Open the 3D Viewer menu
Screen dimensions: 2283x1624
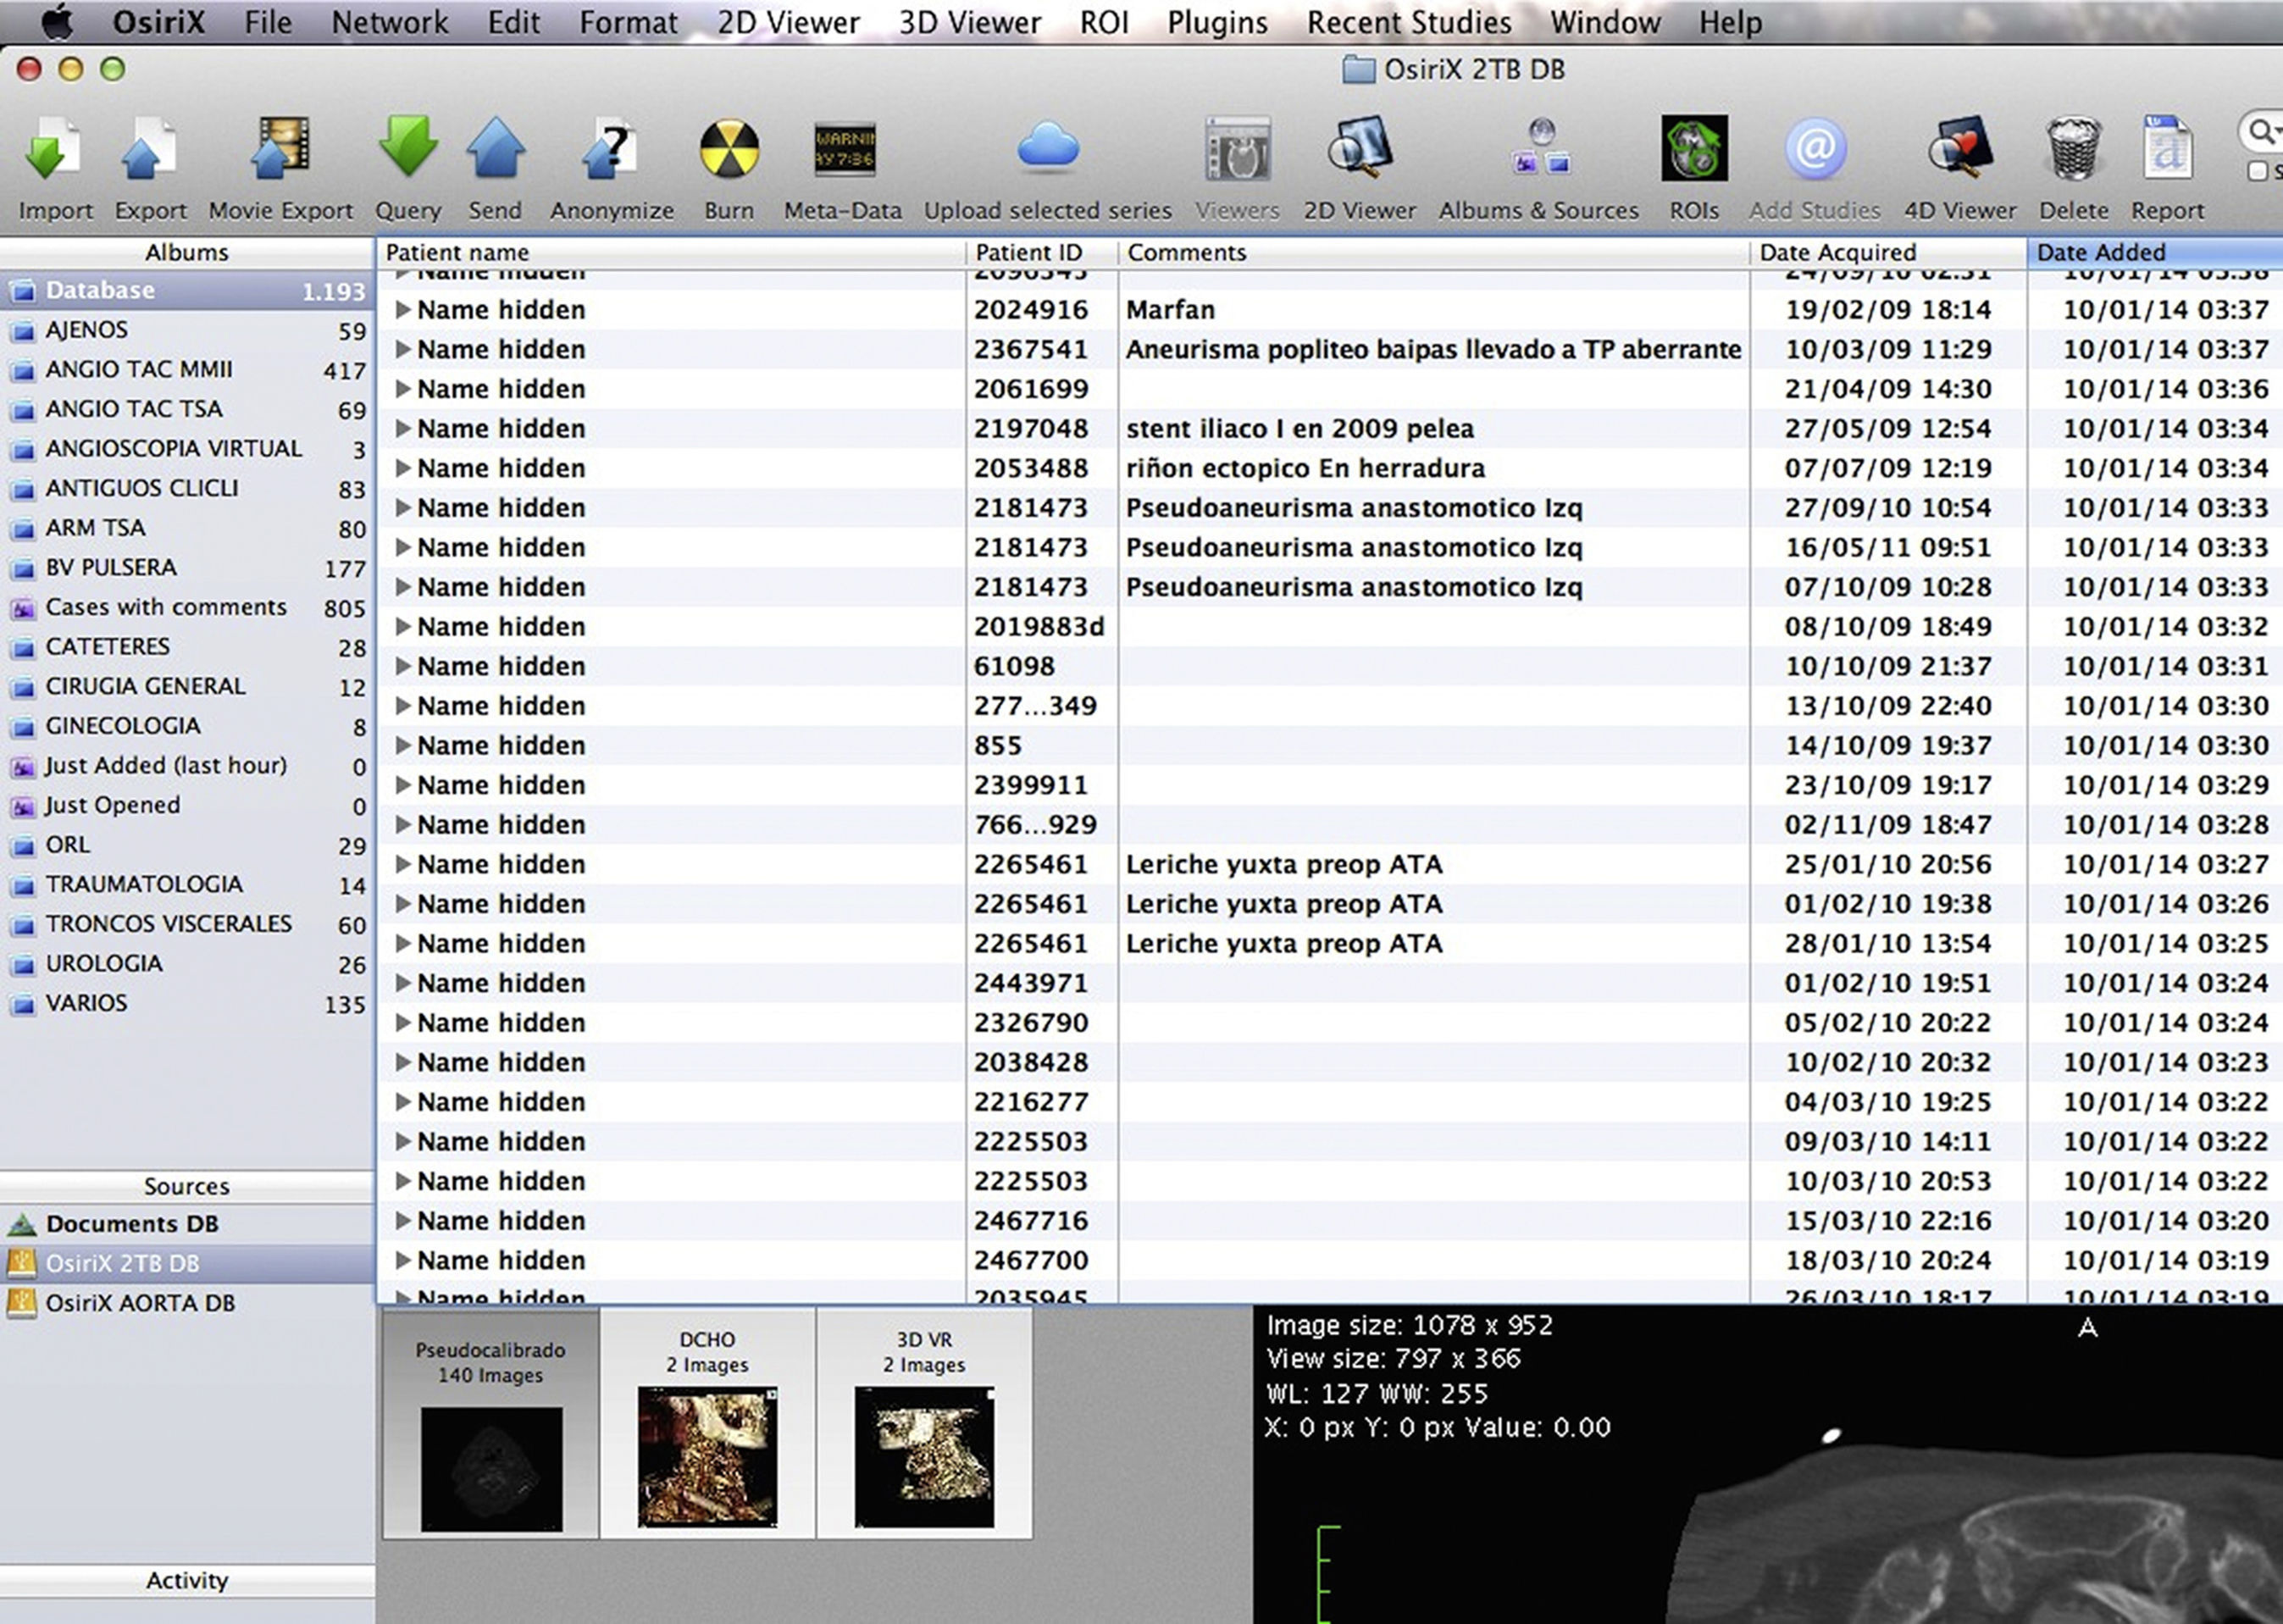pos(969,22)
